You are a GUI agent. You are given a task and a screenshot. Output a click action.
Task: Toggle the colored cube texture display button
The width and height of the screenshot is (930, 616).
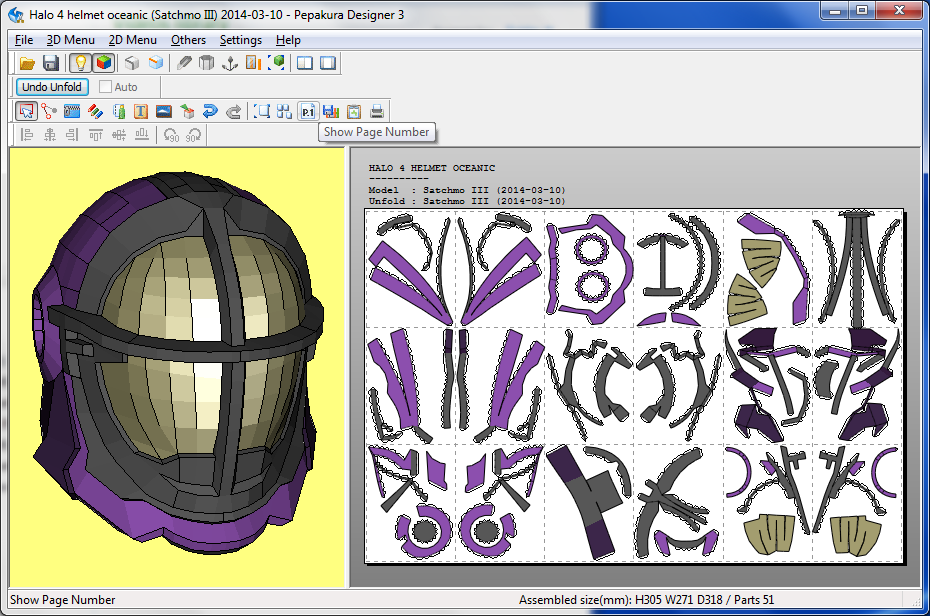[x=104, y=63]
